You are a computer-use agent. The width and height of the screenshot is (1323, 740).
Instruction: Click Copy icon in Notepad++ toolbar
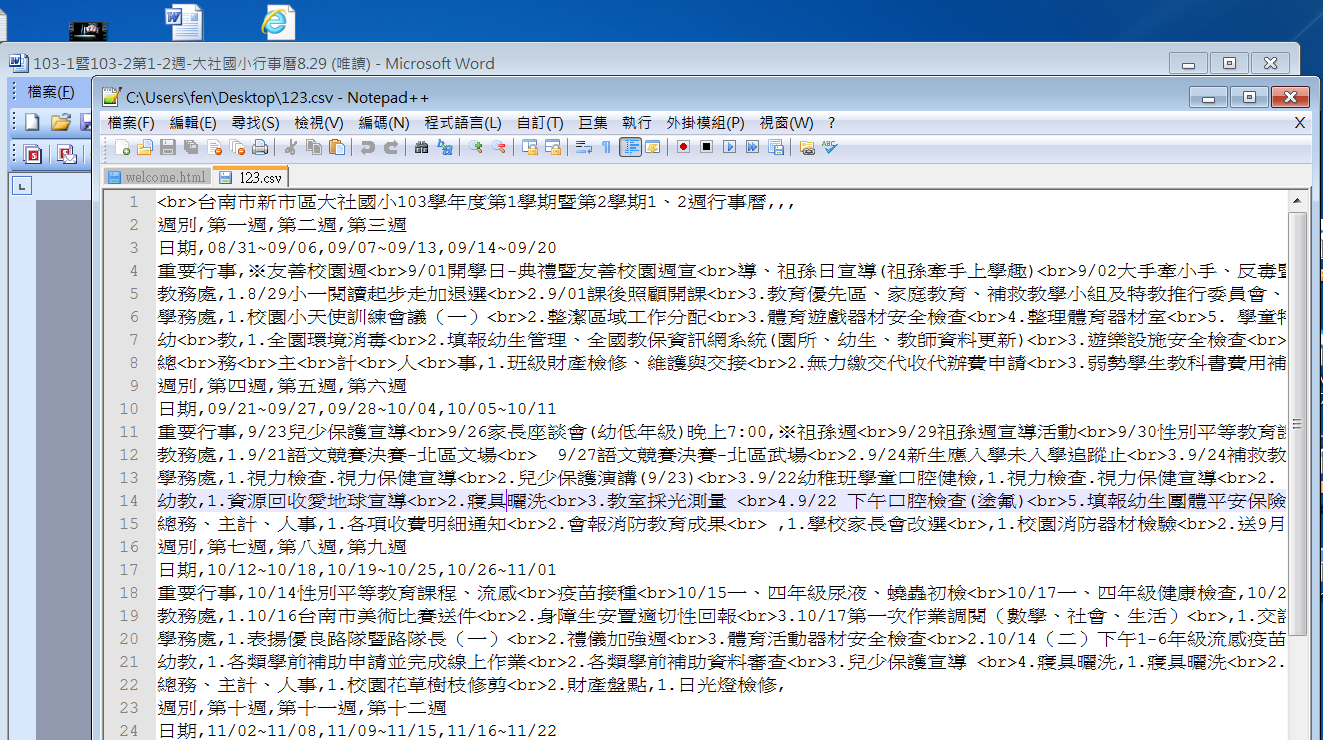(314, 147)
